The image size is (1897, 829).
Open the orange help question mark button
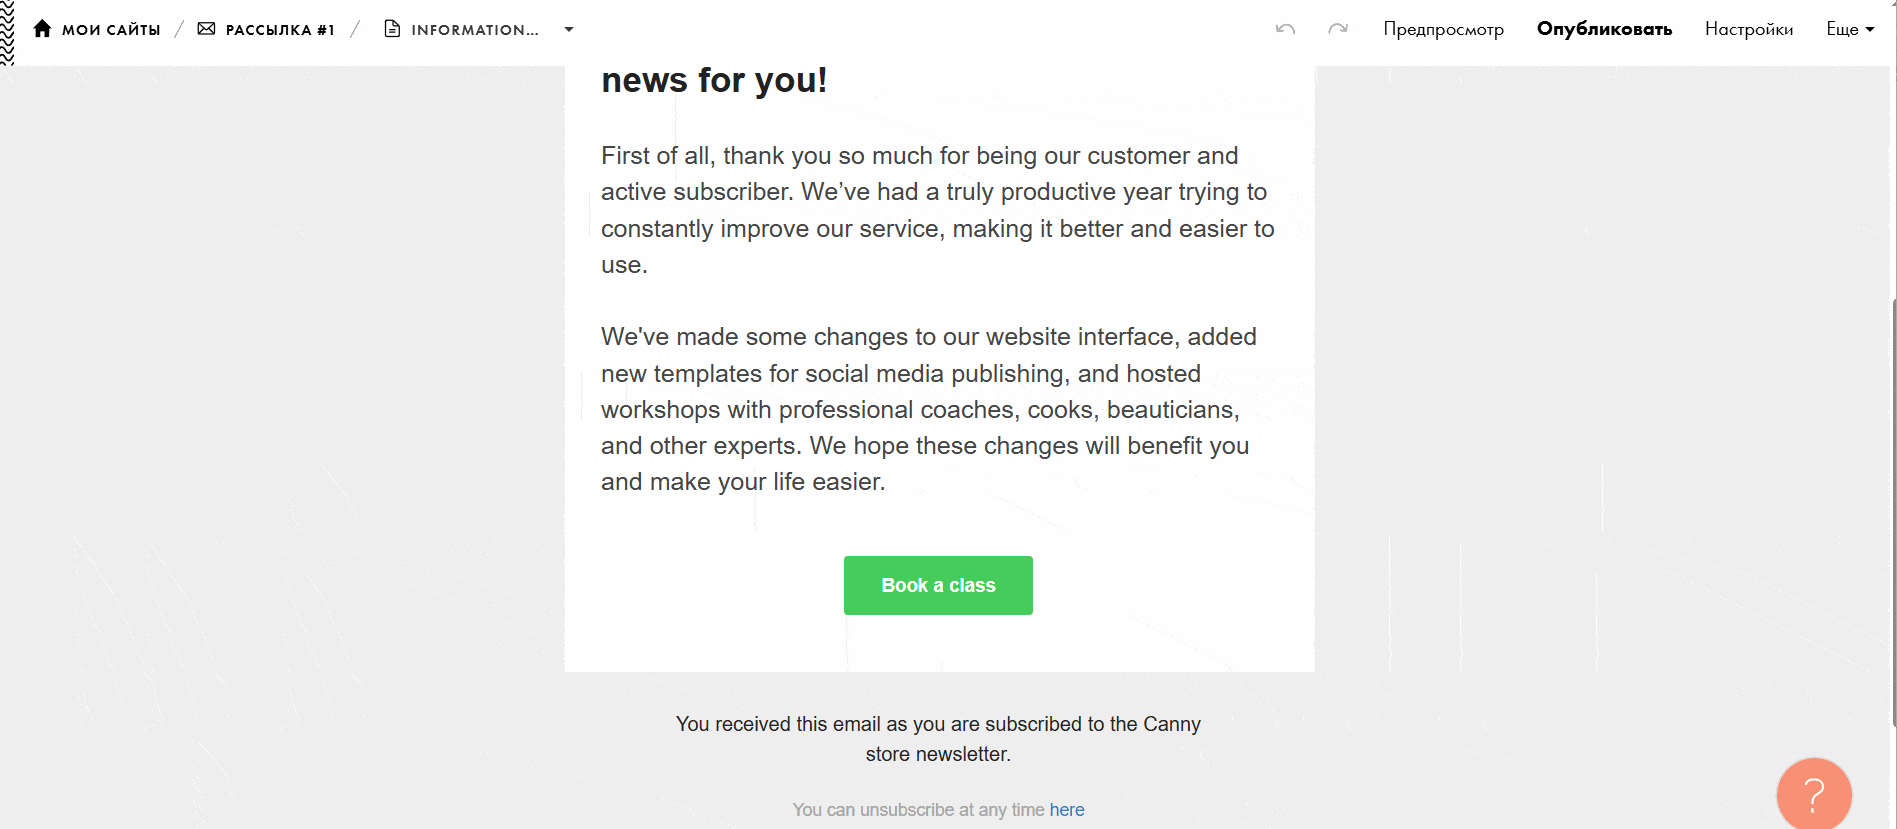click(x=1813, y=794)
